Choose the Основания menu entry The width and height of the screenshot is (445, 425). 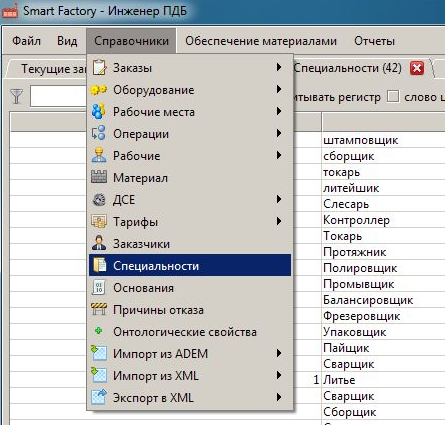coord(190,288)
